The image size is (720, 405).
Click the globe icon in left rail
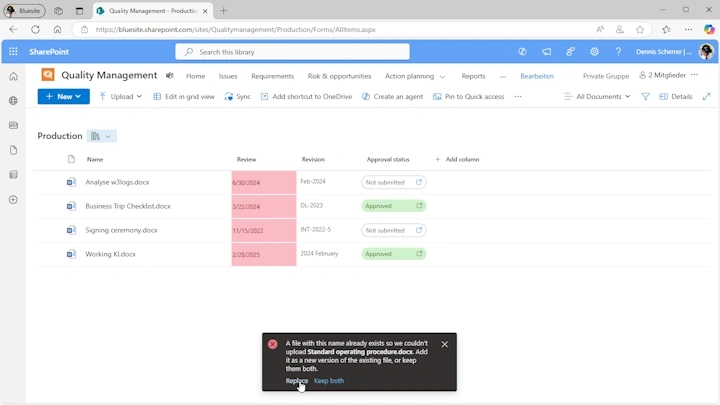13,101
